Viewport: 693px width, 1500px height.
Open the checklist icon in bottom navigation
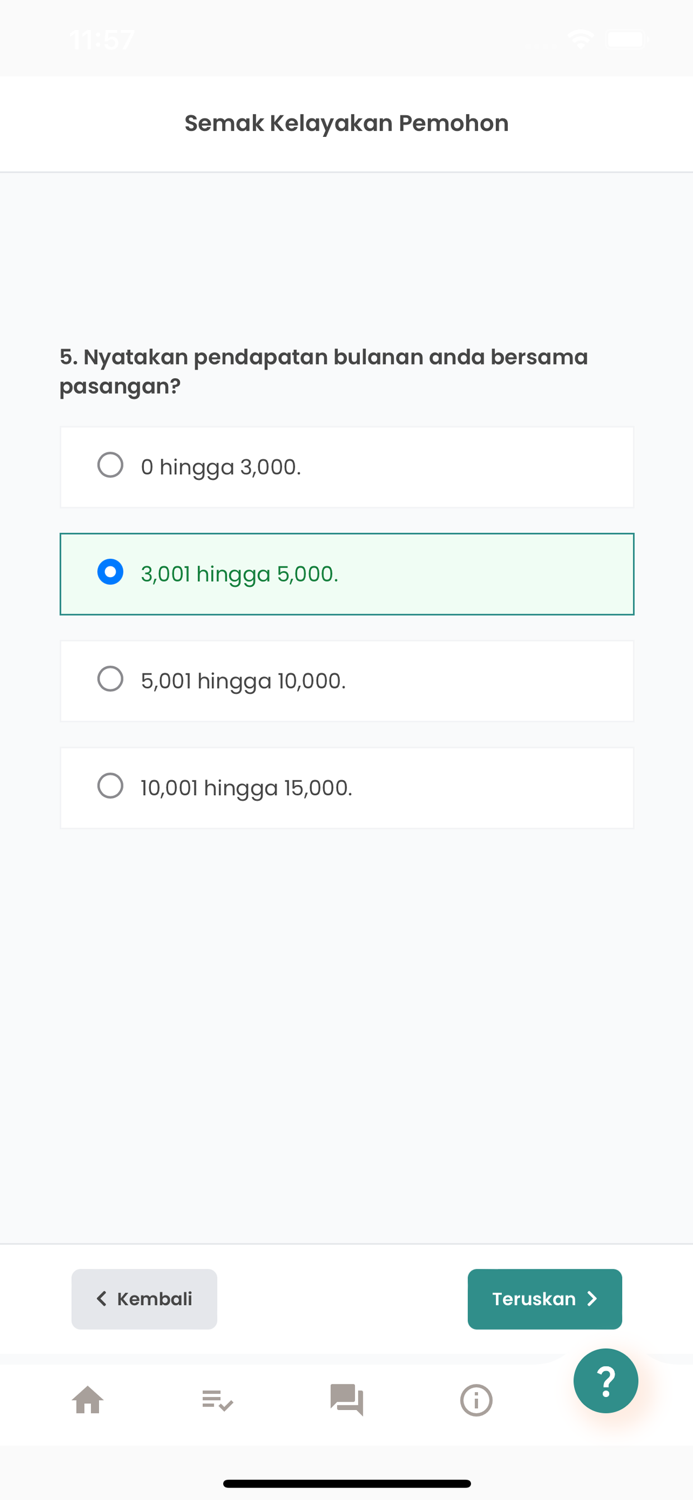coord(217,1400)
